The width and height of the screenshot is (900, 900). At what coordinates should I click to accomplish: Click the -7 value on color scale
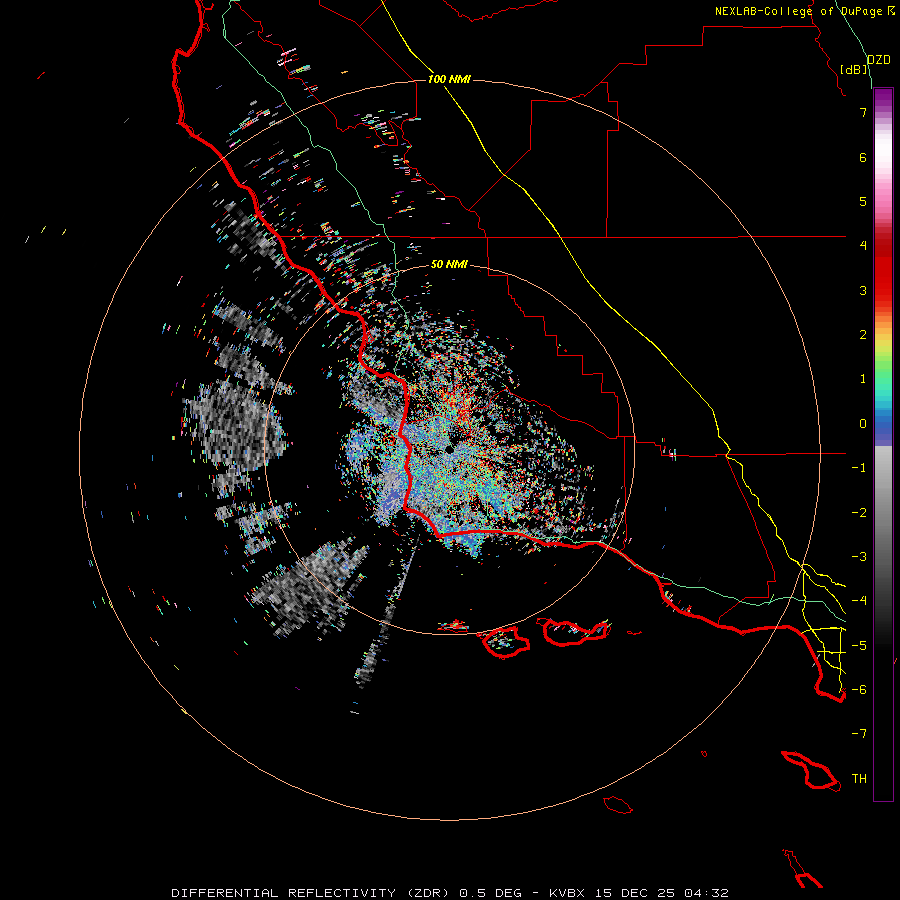[x=859, y=734]
